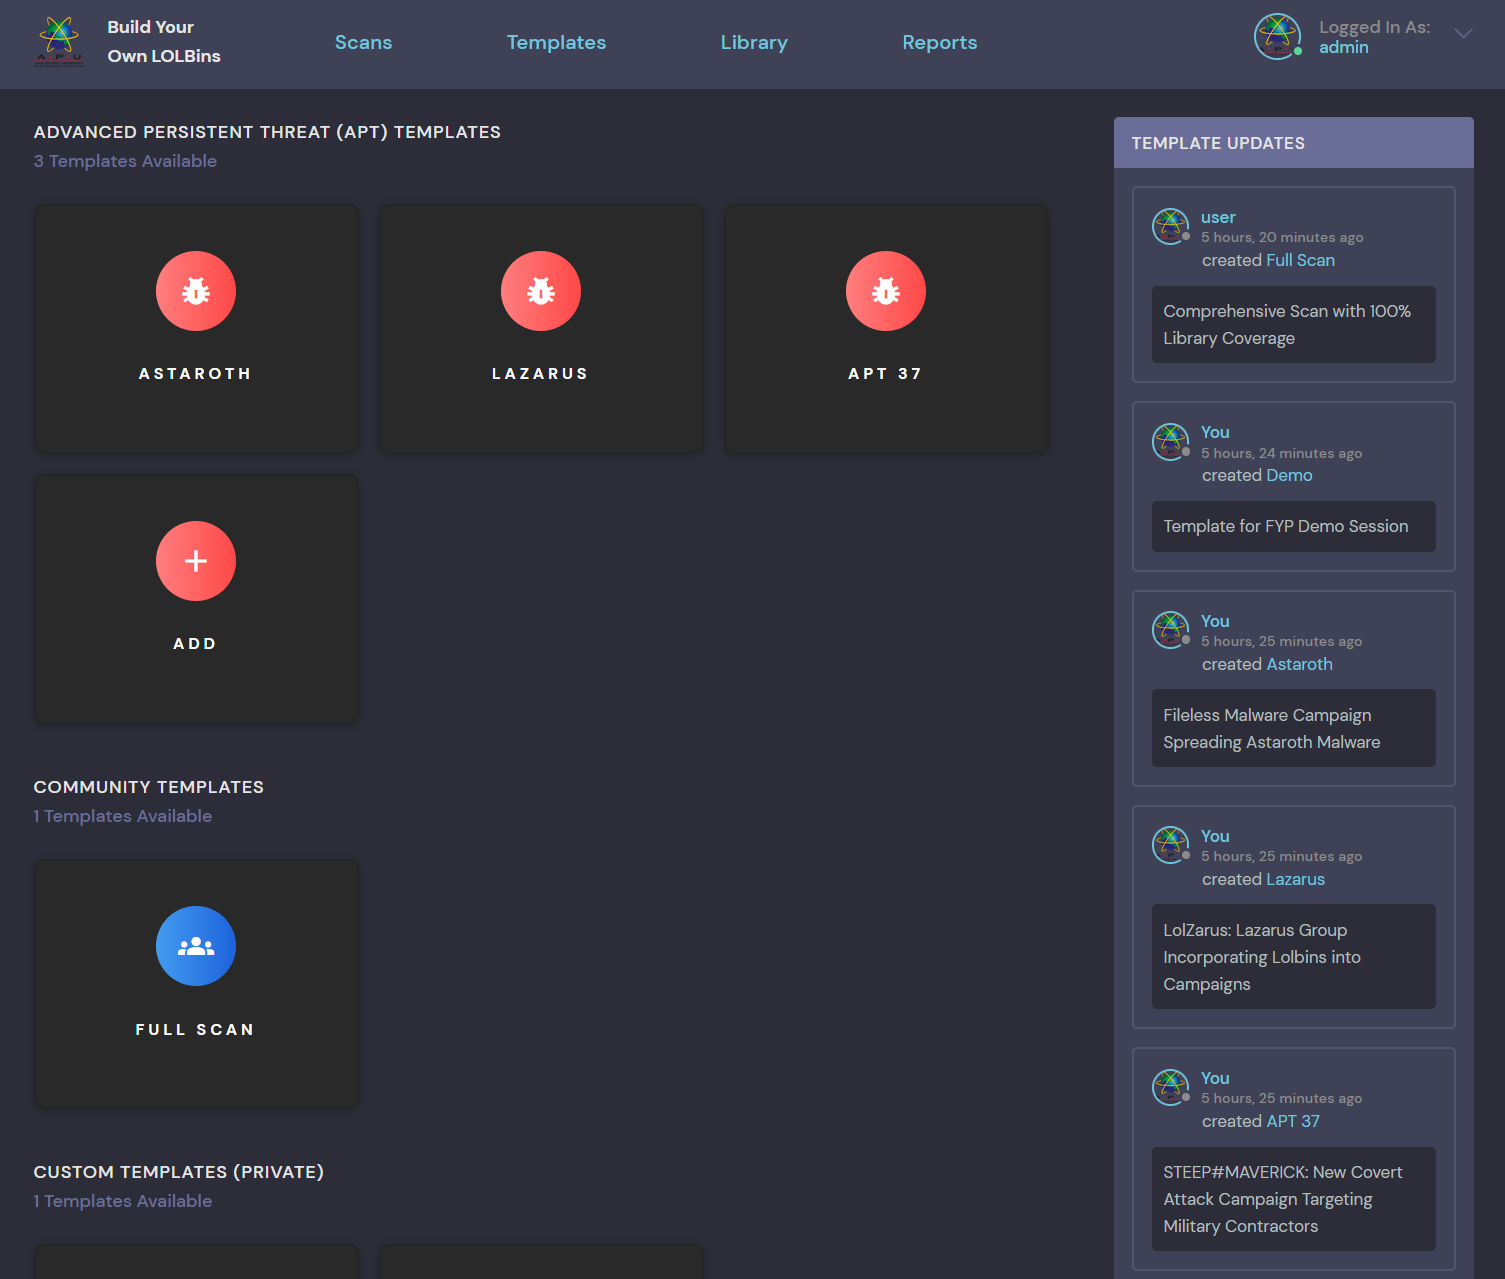Open the Scans menu
This screenshot has height=1279, width=1505.
[363, 42]
